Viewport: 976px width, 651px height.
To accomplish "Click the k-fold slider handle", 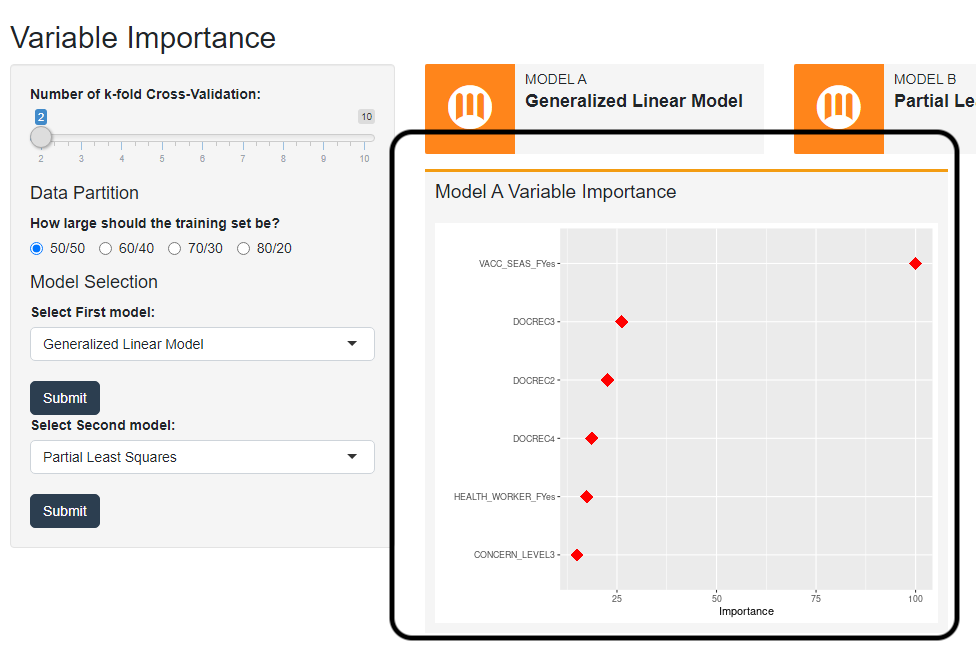I will point(41,137).
